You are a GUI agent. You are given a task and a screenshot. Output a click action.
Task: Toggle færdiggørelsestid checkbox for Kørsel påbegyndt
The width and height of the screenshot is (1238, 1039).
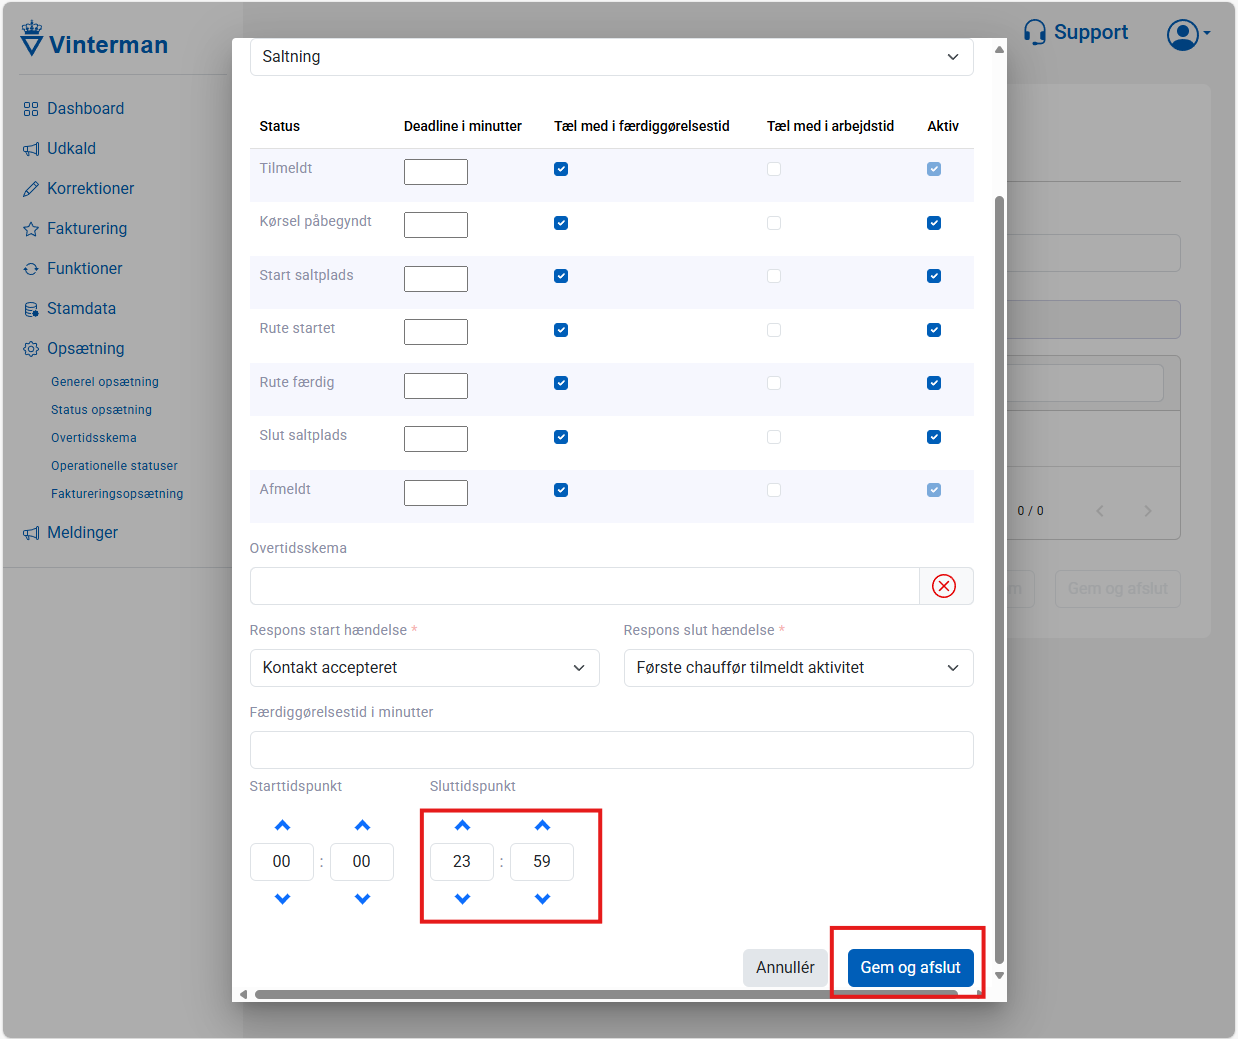tap(561, 223)
